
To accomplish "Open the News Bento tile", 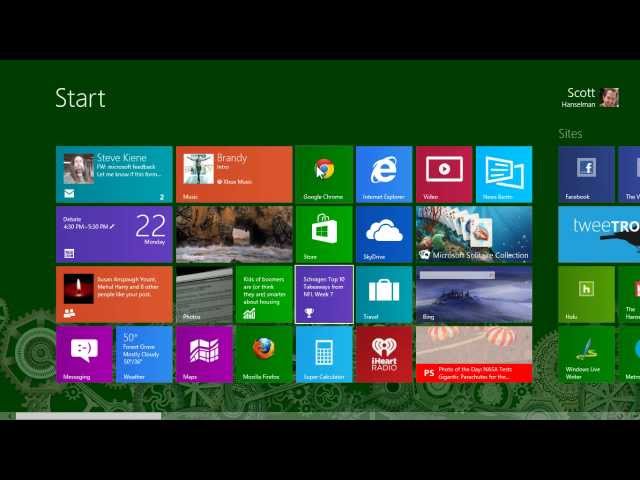I will point(504,174).
